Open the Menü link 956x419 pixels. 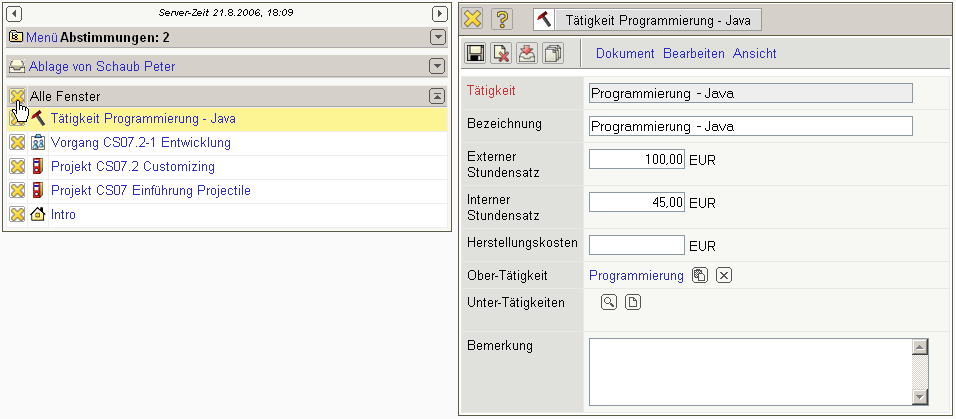42,38
